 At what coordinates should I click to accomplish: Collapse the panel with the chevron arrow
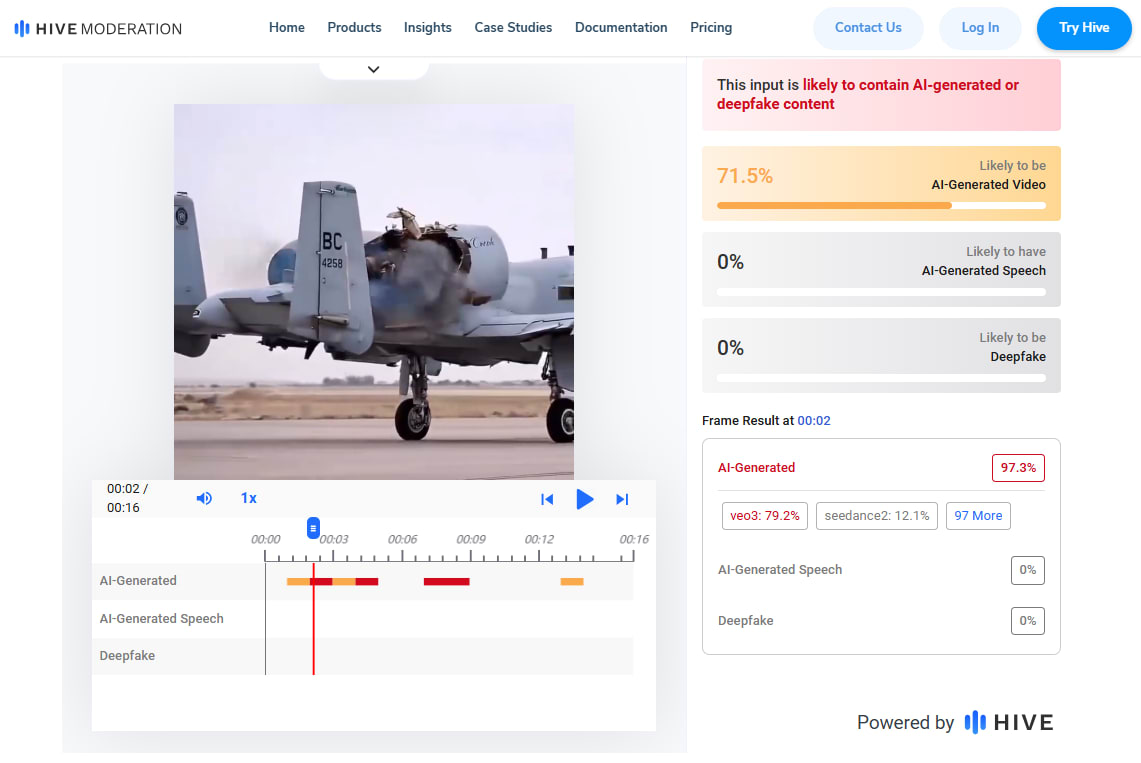point(373,69)
